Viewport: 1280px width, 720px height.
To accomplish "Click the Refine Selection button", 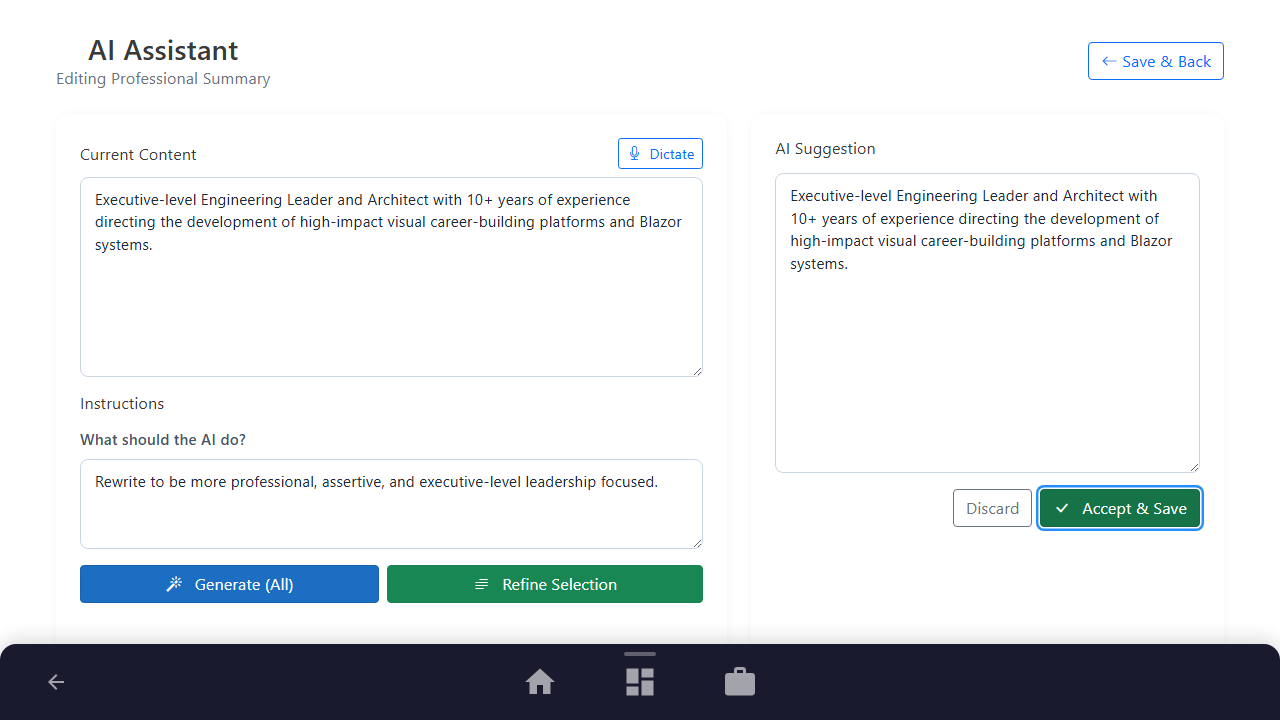I will point(545,584).
